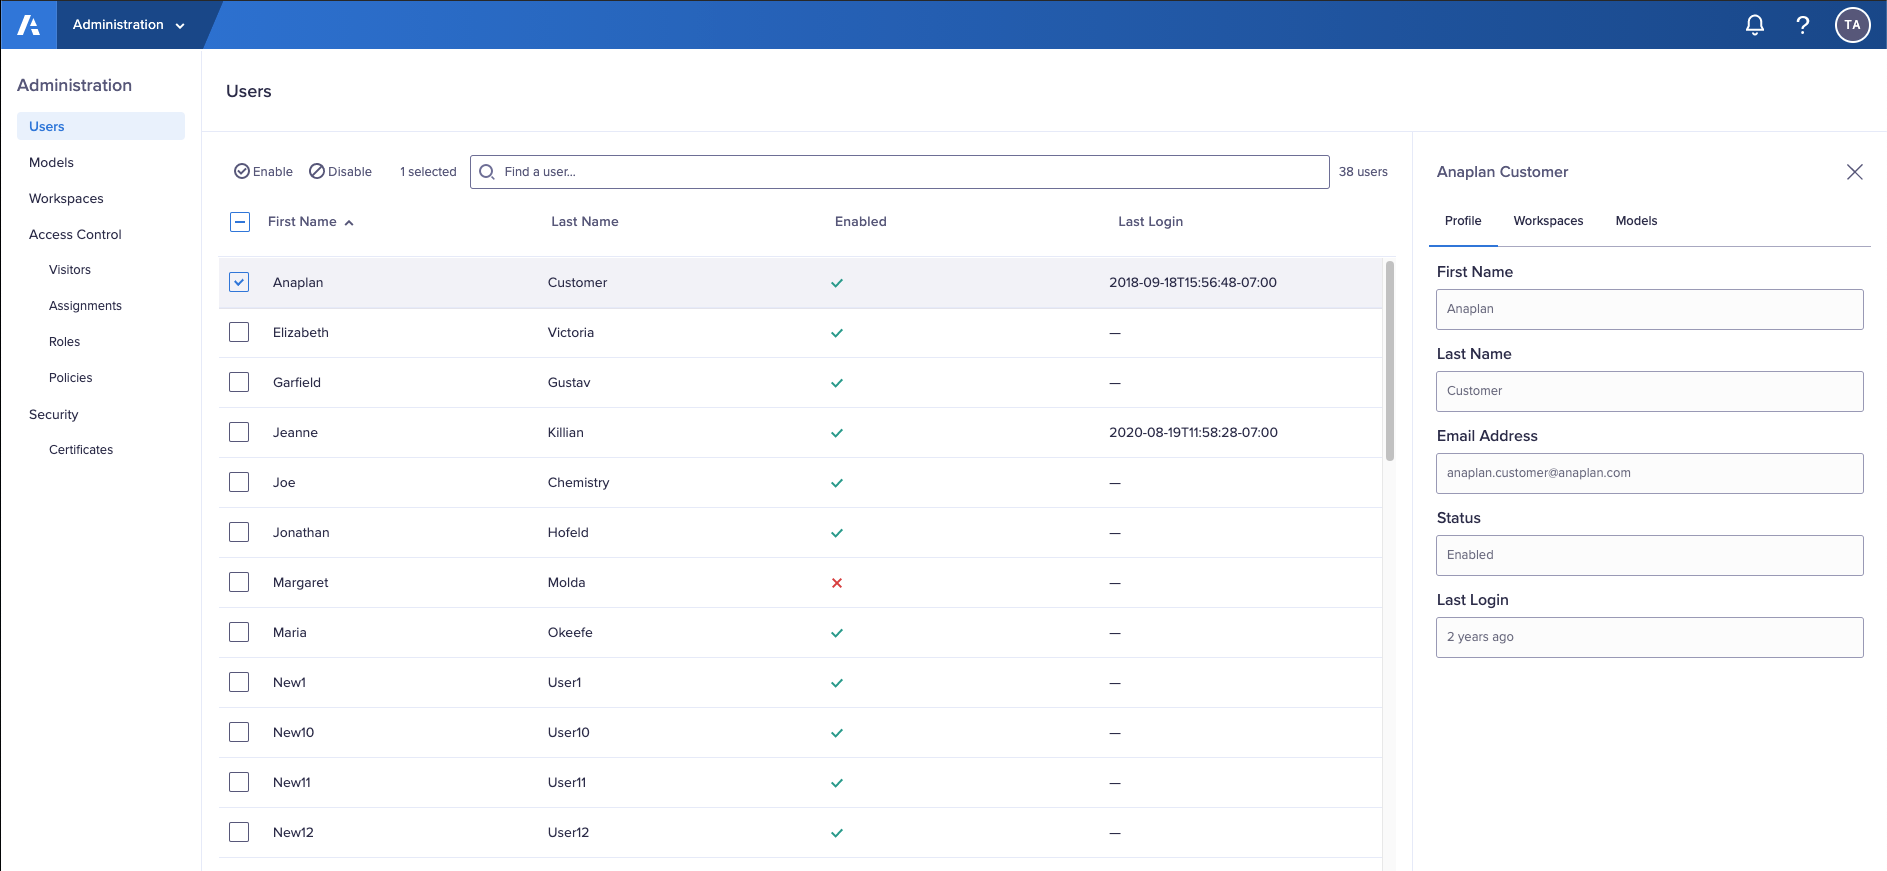Open Users in the sidebar
The height and width of the screenshot is (871, 1887).
101,126
